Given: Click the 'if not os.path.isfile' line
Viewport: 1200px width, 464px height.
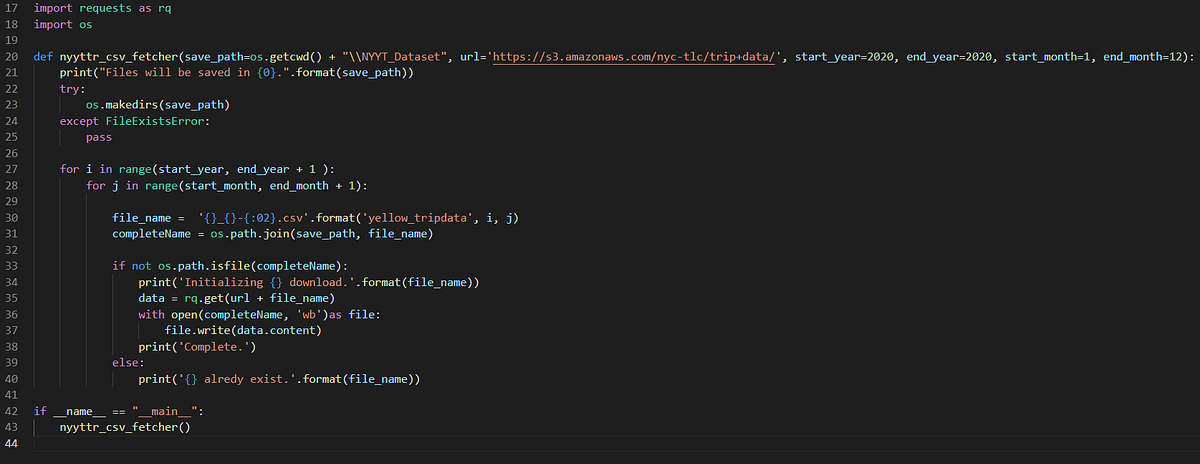Looking at the screenshot, I should (x=230, y=265).
